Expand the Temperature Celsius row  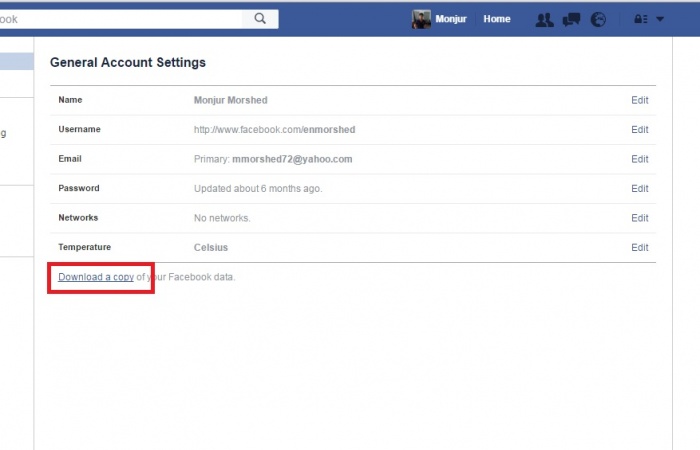pos(353,247)
